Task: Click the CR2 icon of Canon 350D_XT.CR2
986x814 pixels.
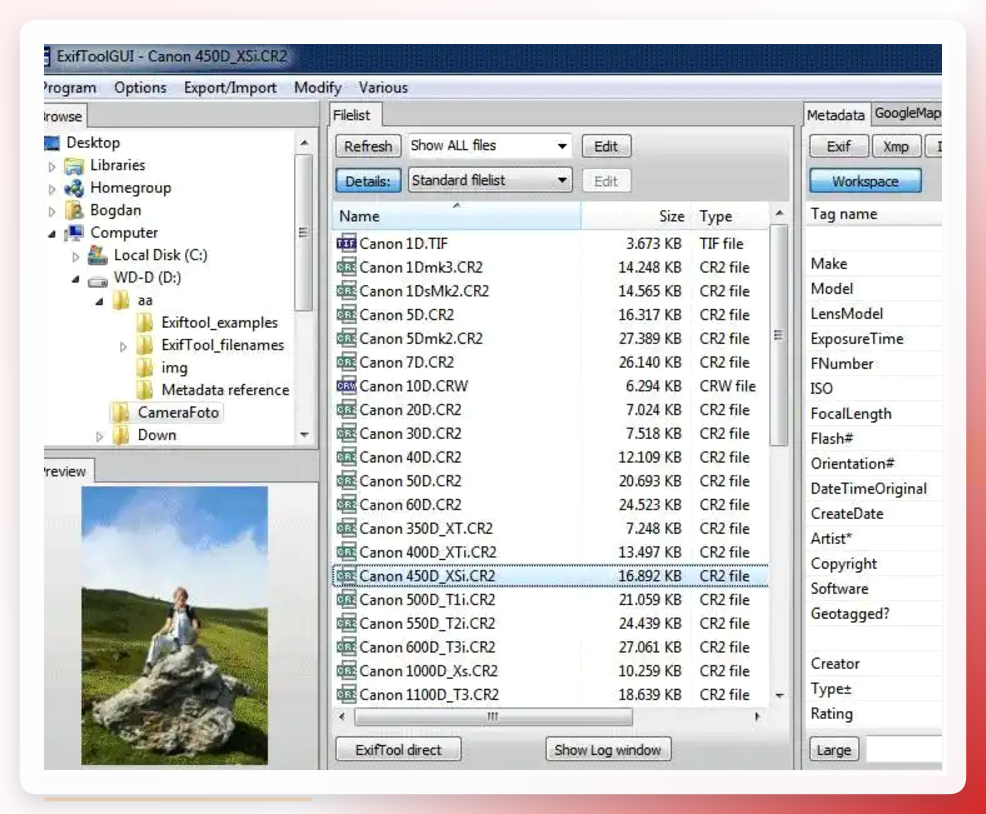Action: [346, 528]
